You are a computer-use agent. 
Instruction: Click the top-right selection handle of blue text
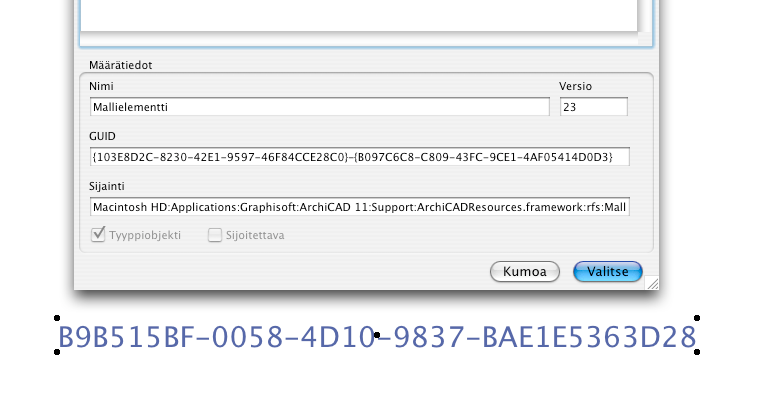pyautogui.click(x=697, y=318)
